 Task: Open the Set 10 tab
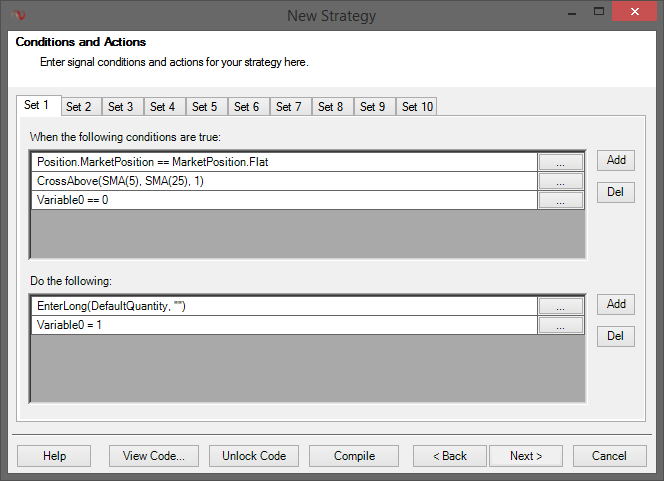(x=417, y=107)
